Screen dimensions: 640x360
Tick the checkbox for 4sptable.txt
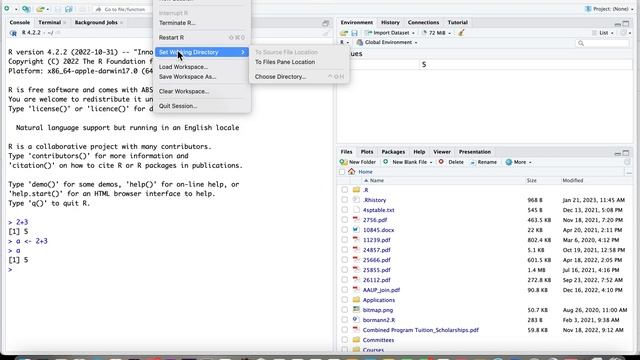coord(344,210)
